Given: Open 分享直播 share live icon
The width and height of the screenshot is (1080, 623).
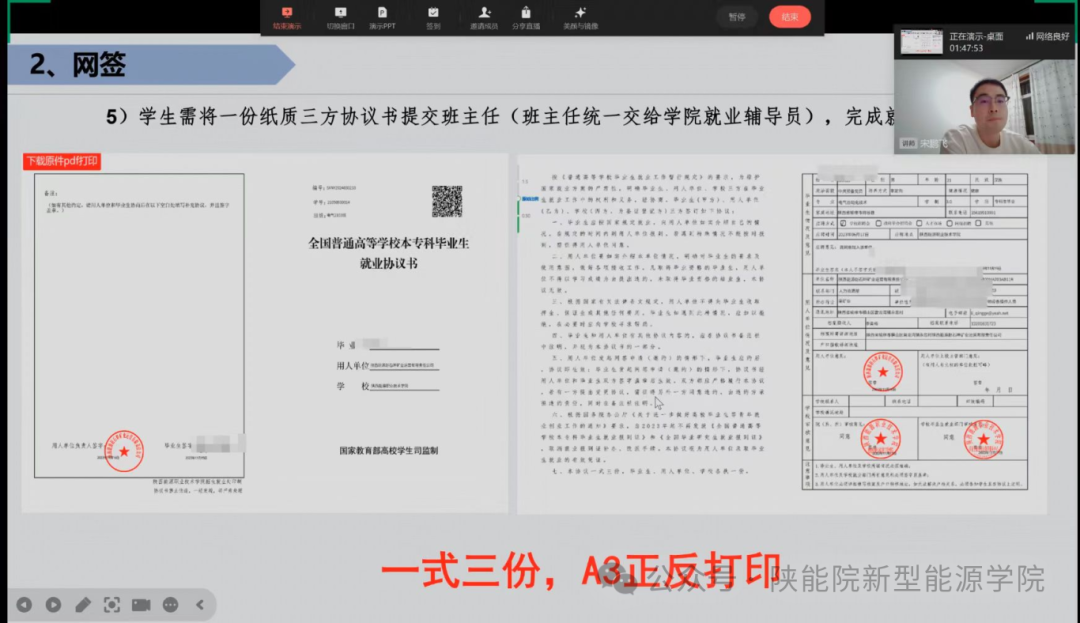Looking at the screenshot, I should point(526,17).
